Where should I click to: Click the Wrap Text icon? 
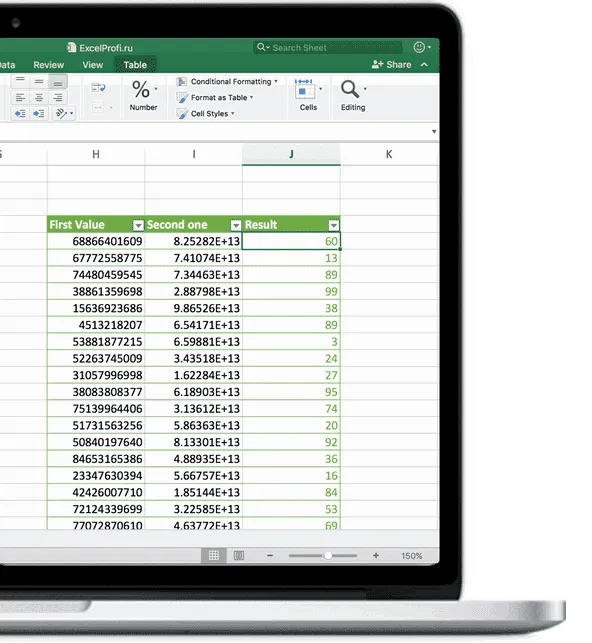tap(98, 87)
